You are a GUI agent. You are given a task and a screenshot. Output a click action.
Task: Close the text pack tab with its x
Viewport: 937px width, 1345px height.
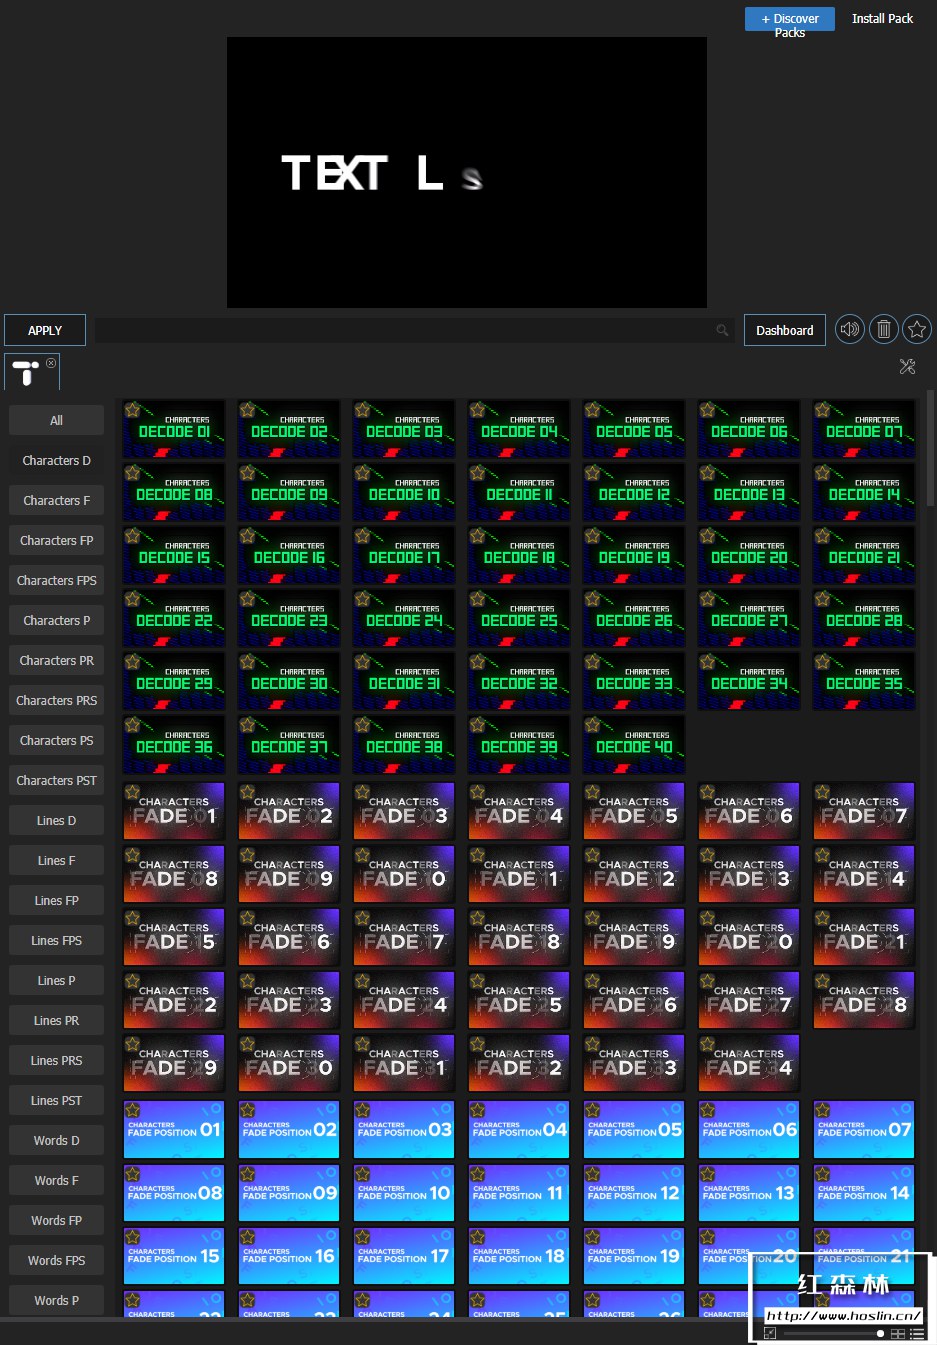51,362
